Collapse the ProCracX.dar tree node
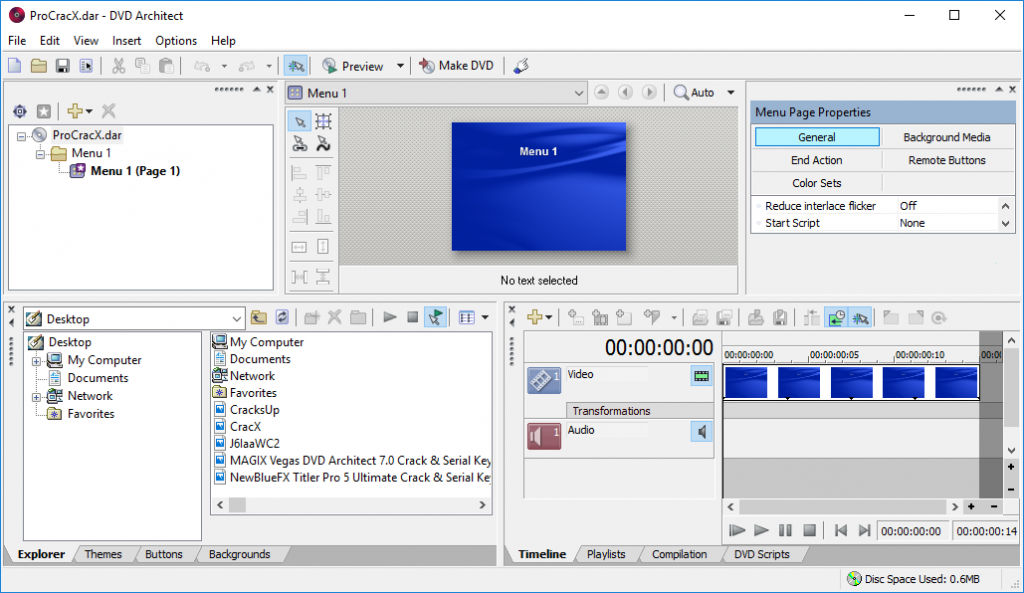The height and width of the screenshot is (593, 1024). [x=22, y=136]
